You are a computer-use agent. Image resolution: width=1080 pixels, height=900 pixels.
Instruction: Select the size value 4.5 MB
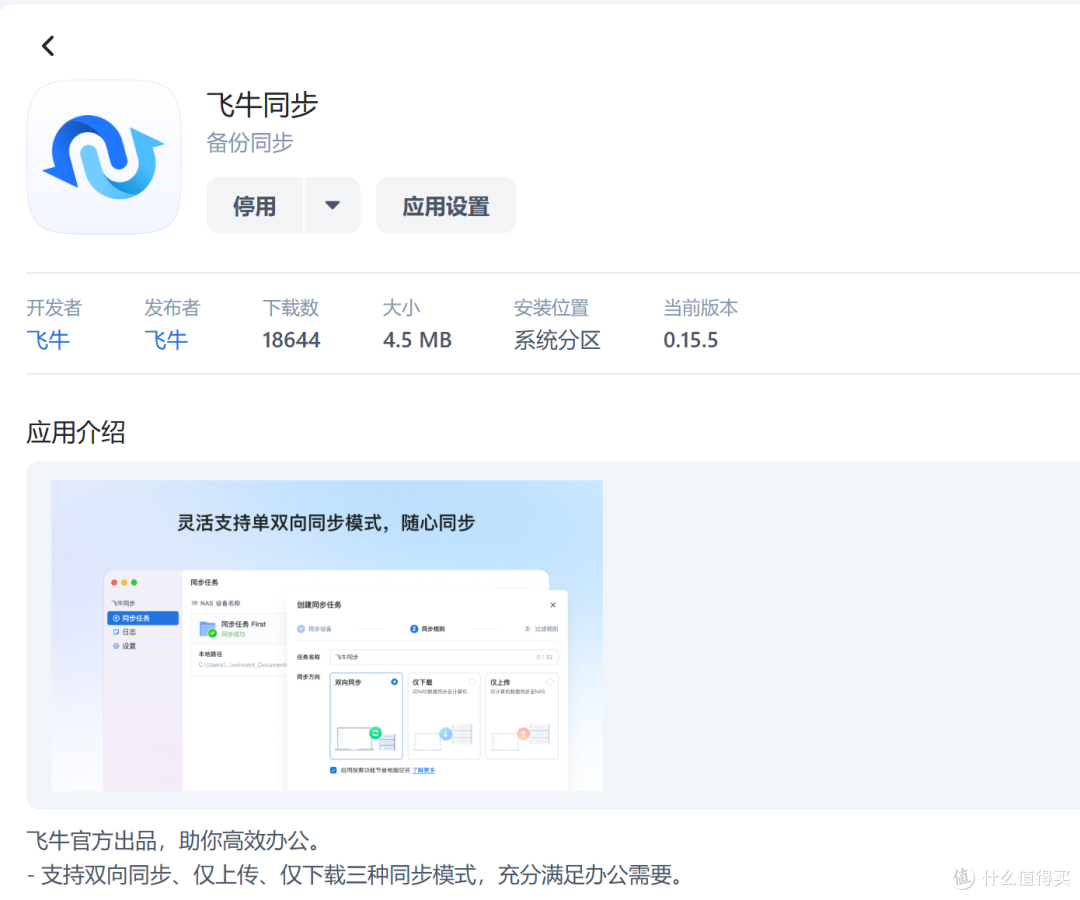point(417,339)
